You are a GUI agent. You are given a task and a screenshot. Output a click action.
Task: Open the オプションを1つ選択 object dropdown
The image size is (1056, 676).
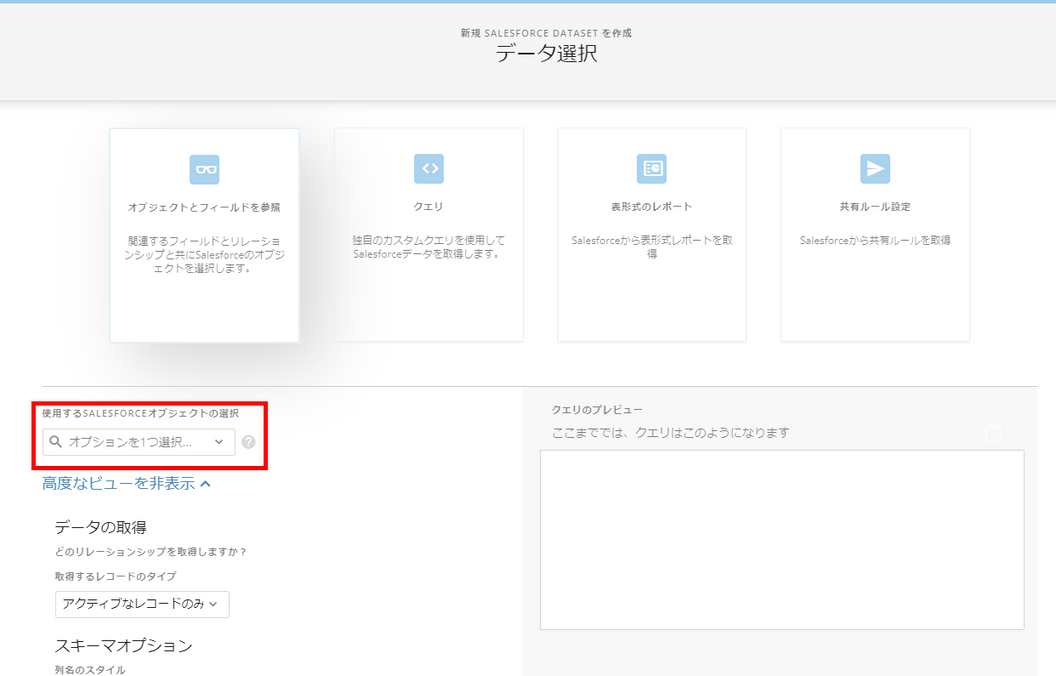pyautogui.click(x=139, y=442)
